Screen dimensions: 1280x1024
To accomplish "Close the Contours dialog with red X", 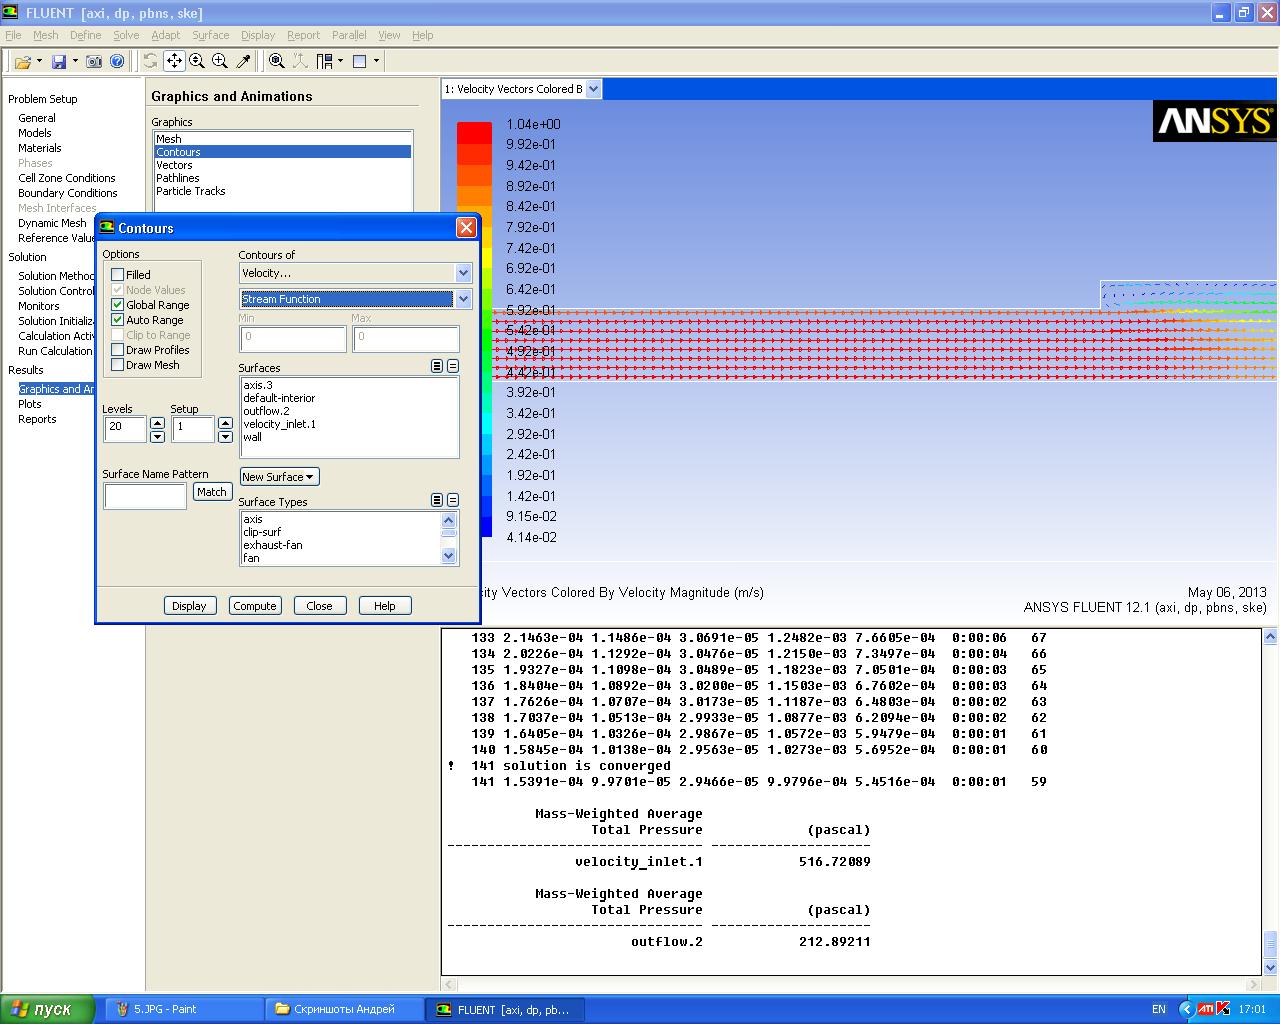I will click(466, 228).
